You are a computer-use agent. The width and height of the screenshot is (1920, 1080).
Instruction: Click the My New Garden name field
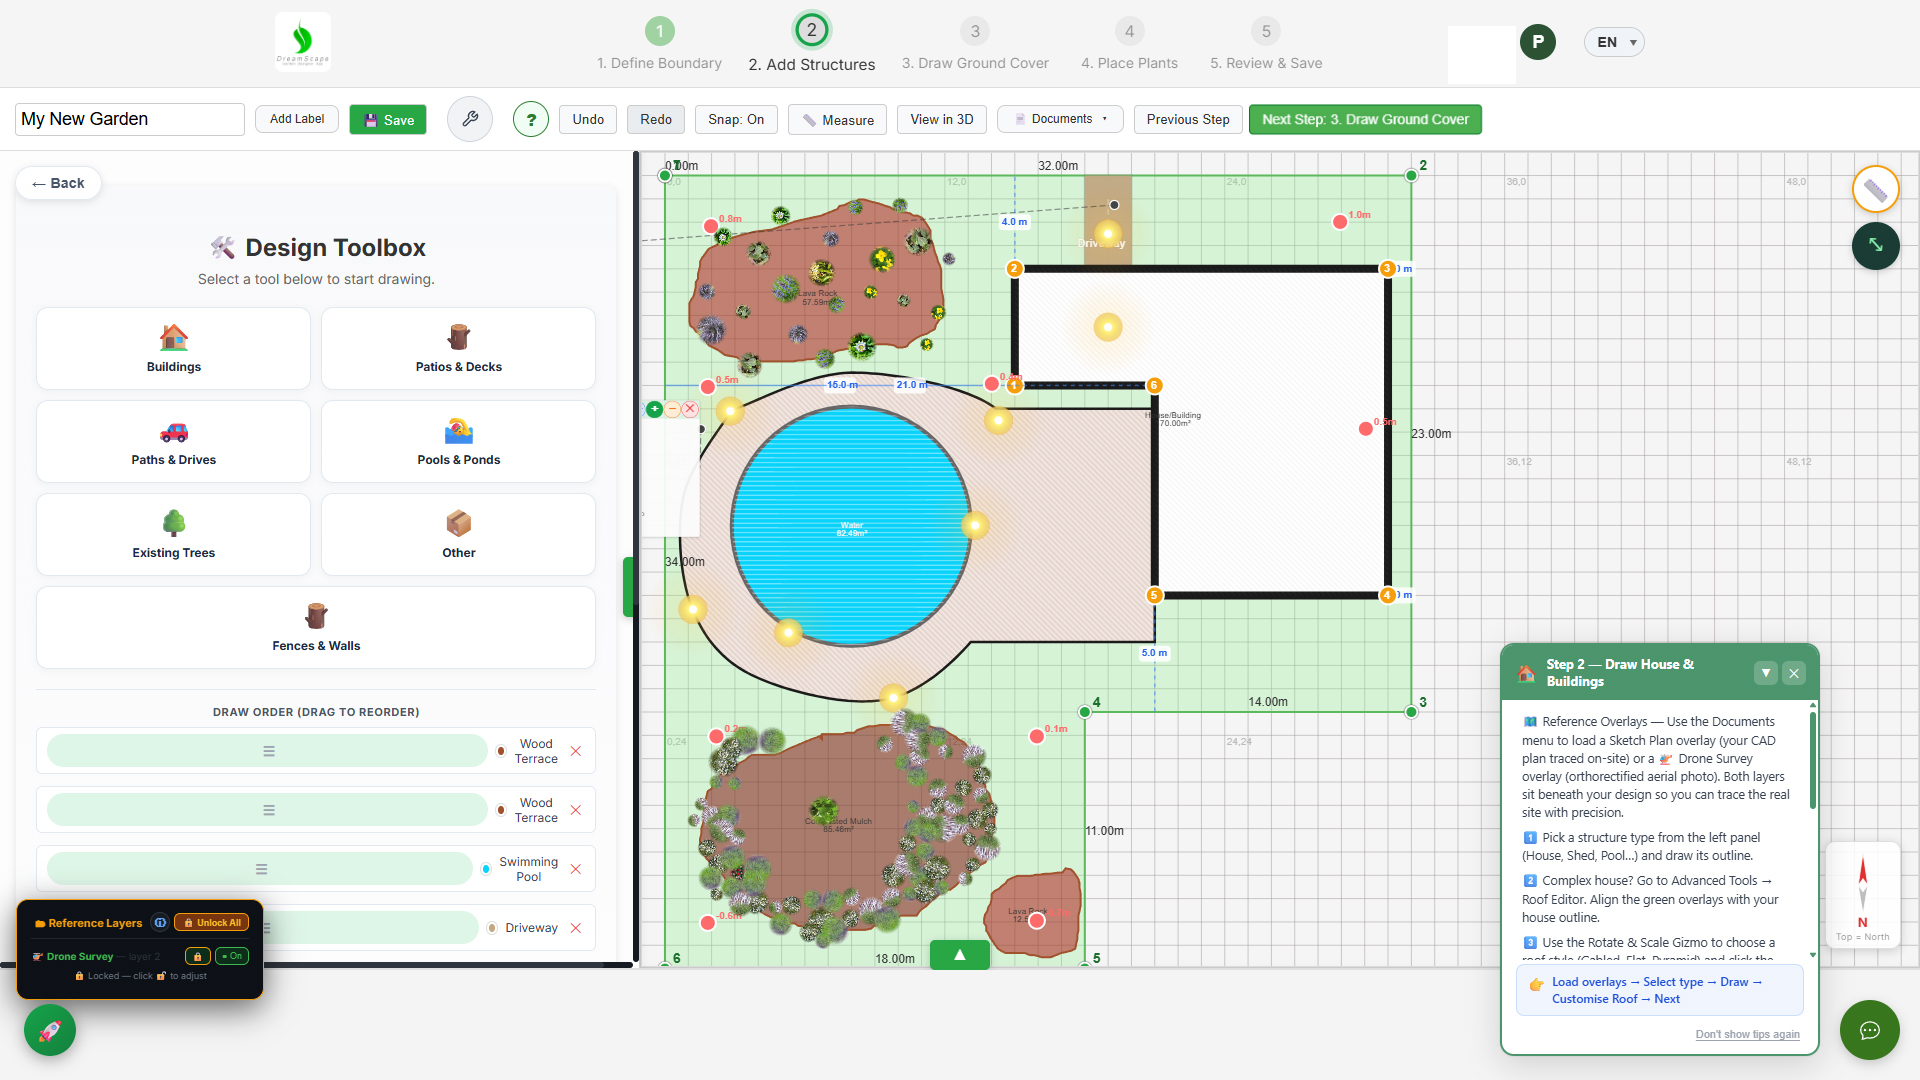[x=130, y=119]
